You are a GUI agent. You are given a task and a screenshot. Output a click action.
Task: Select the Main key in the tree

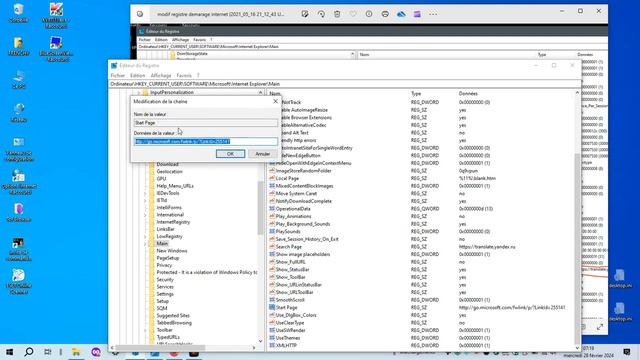click(162, 244)
